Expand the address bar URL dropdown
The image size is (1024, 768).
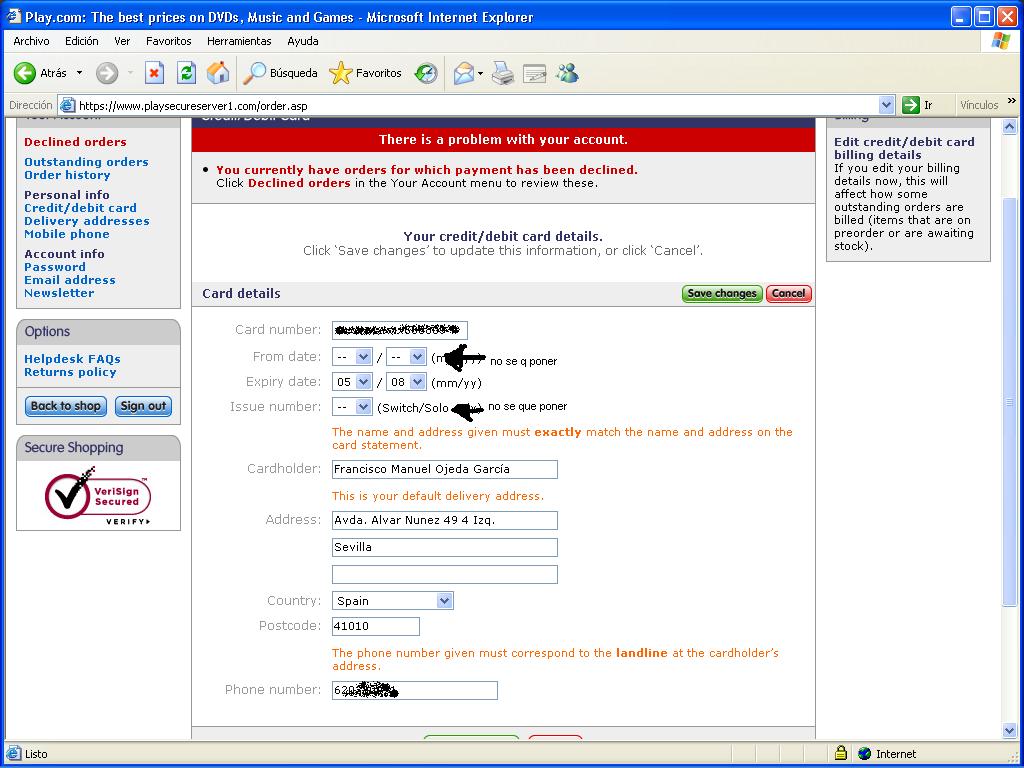886,105
